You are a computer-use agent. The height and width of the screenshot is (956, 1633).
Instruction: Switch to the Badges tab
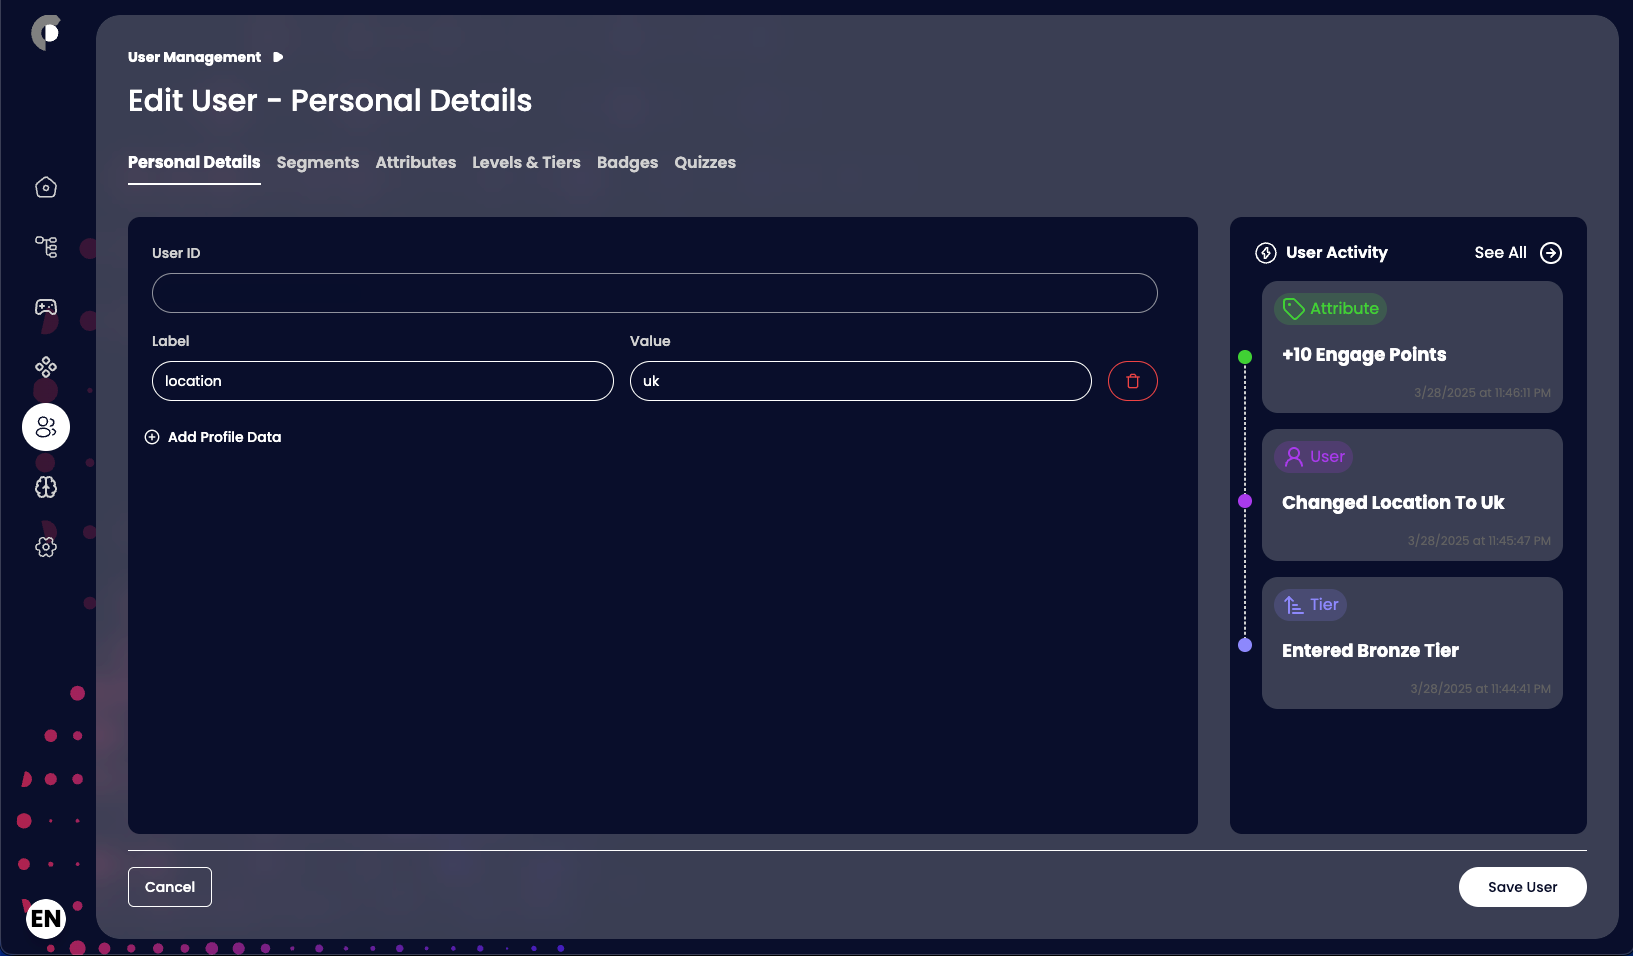(627, 162)
